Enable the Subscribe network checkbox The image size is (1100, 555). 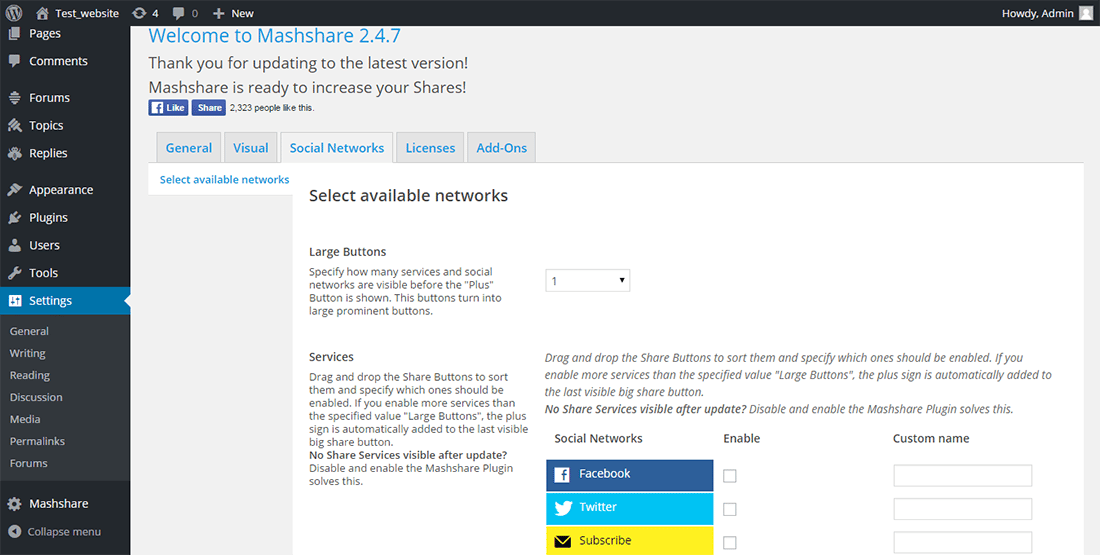(x=730, y=542)
